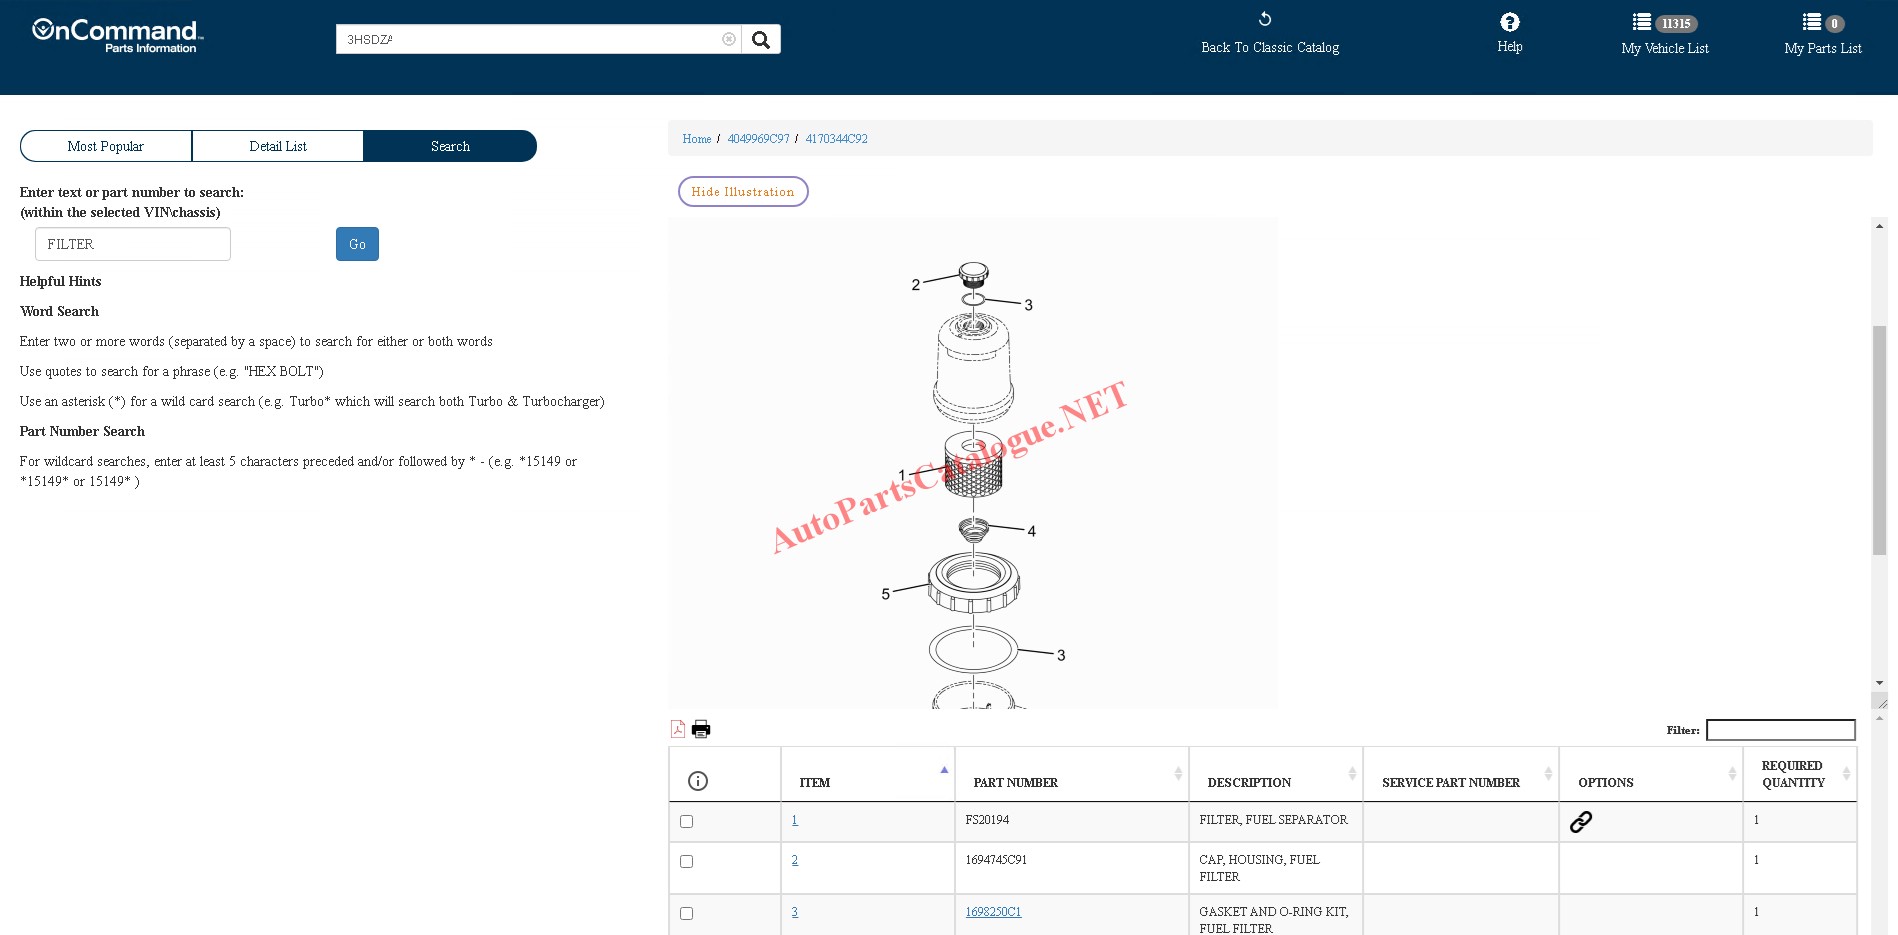Print the parts list
The height and width of the screenshot is (935, 1898).
701,729
